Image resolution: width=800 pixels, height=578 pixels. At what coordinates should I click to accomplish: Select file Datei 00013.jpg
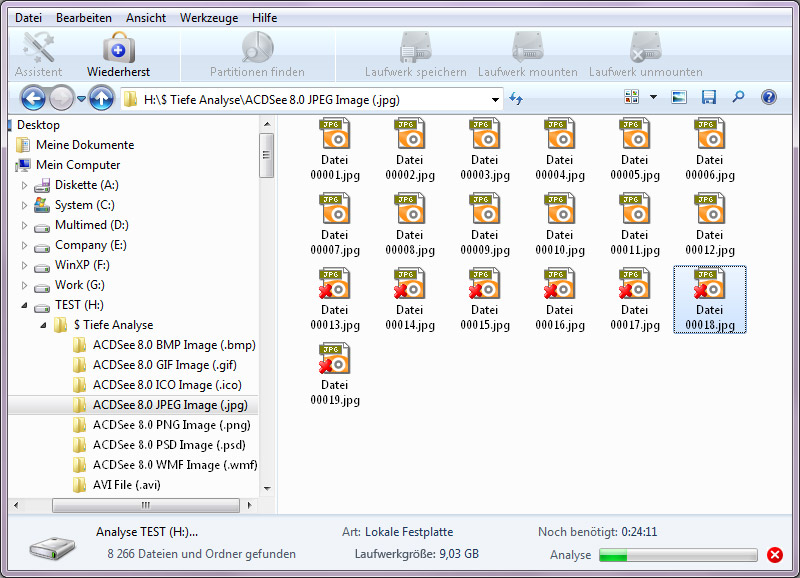335,300
